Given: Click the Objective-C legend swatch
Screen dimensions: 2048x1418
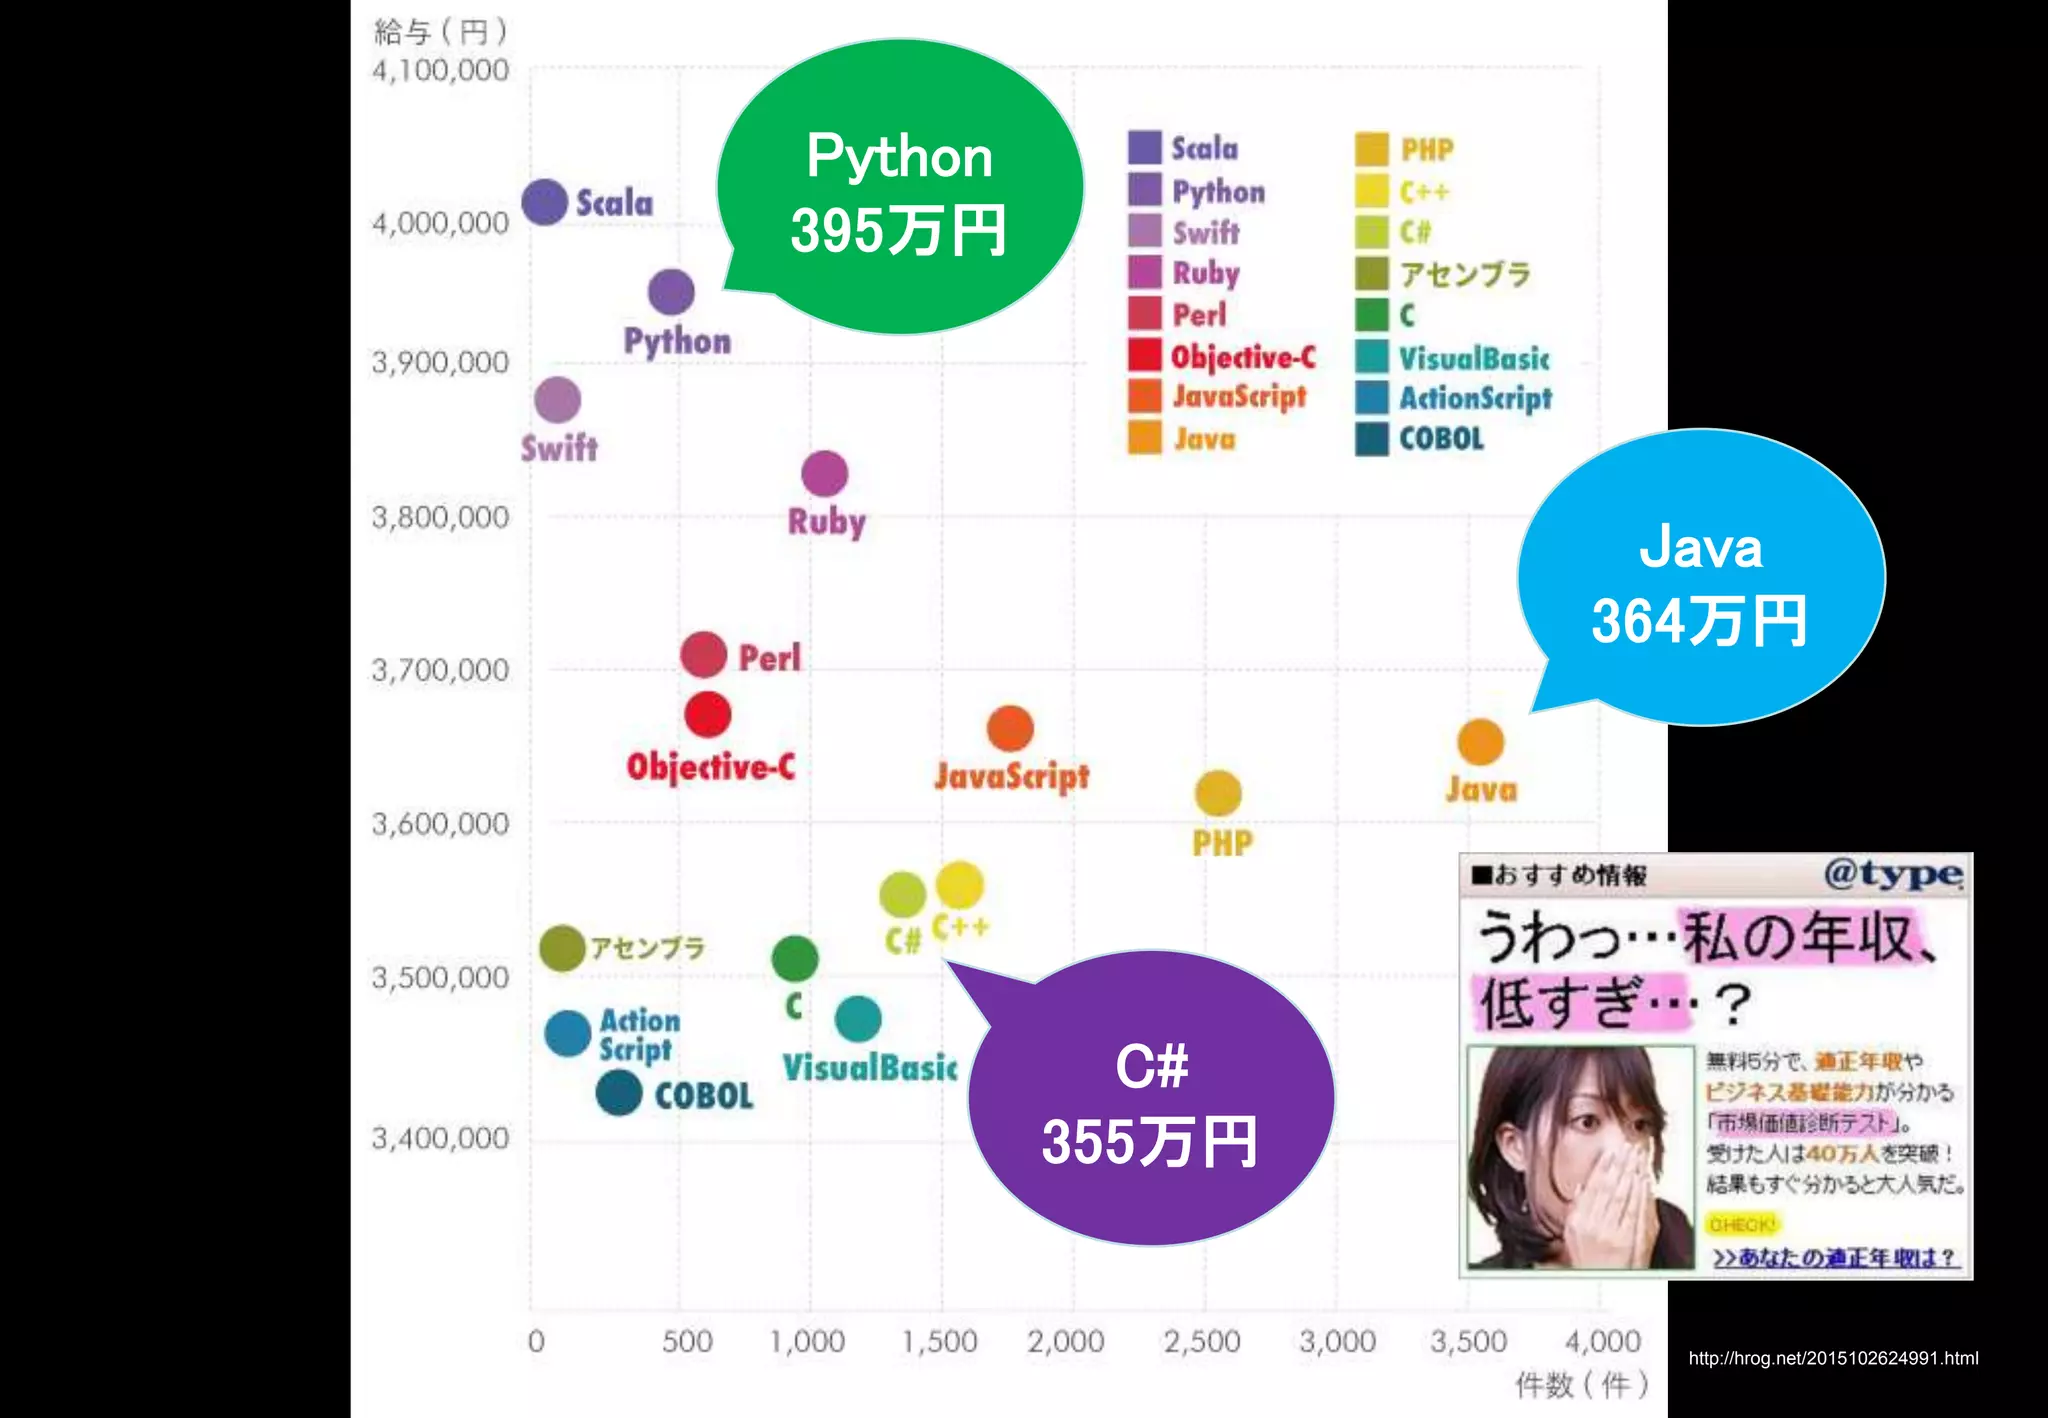Looking at the screenshot, I should pos(1145,355).
